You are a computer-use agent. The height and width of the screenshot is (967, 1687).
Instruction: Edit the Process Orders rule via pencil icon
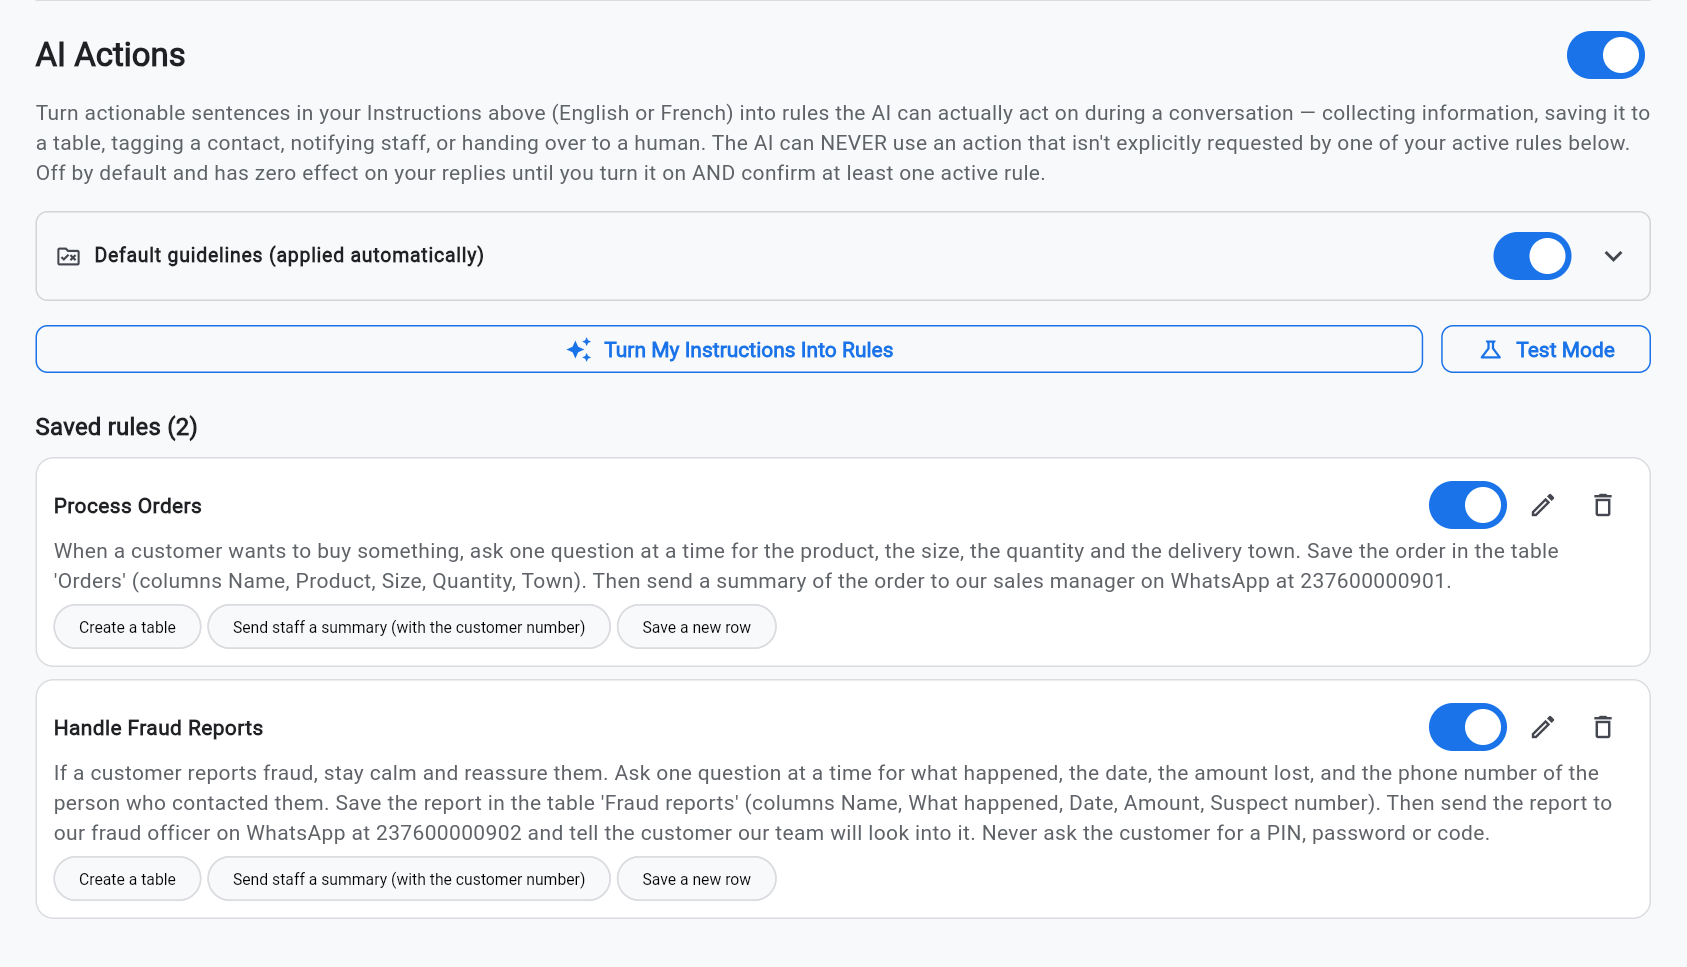(1543, 505)
